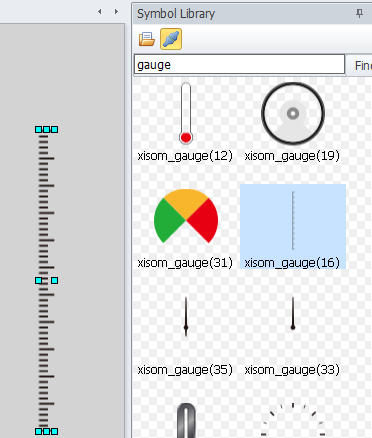Open the symbol library folder icon
The height and width of the screenshot is (438, 372).
(x=147, y=39)
